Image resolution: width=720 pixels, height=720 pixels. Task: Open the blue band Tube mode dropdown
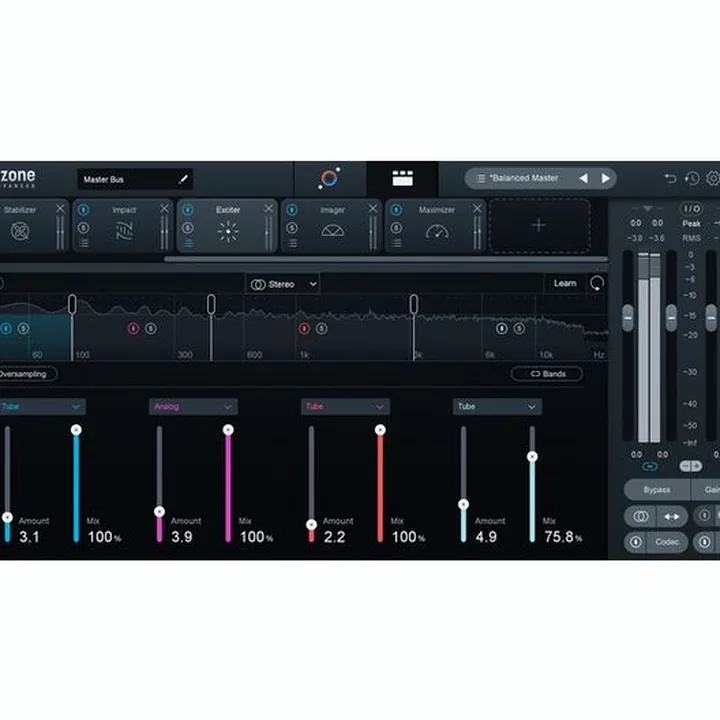pyautogui.click(x=42, y=407)
